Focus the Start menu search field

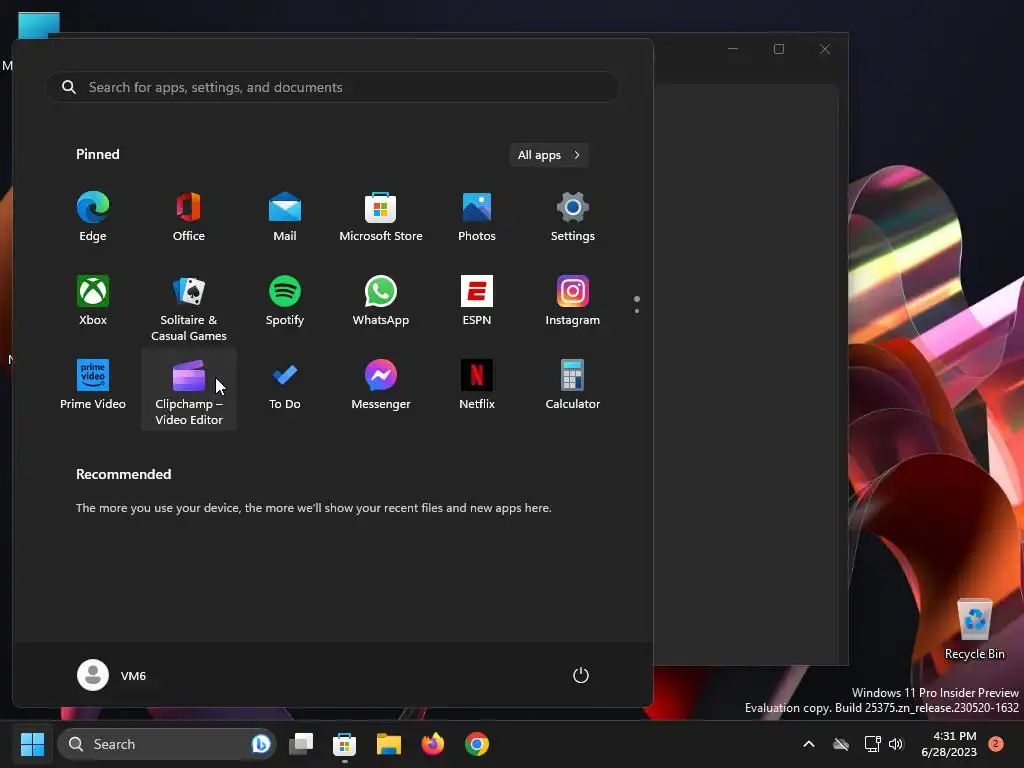(332, 87)
